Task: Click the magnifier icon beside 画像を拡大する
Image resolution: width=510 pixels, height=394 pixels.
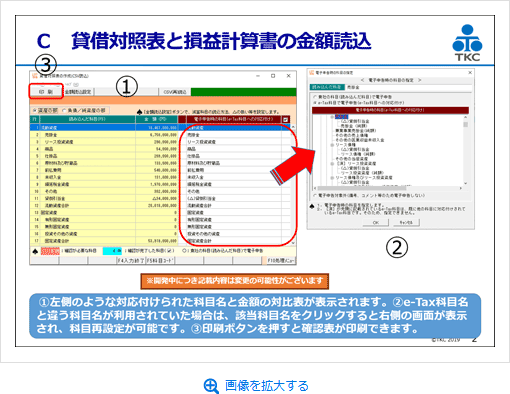Action: (x=211, y=386)
